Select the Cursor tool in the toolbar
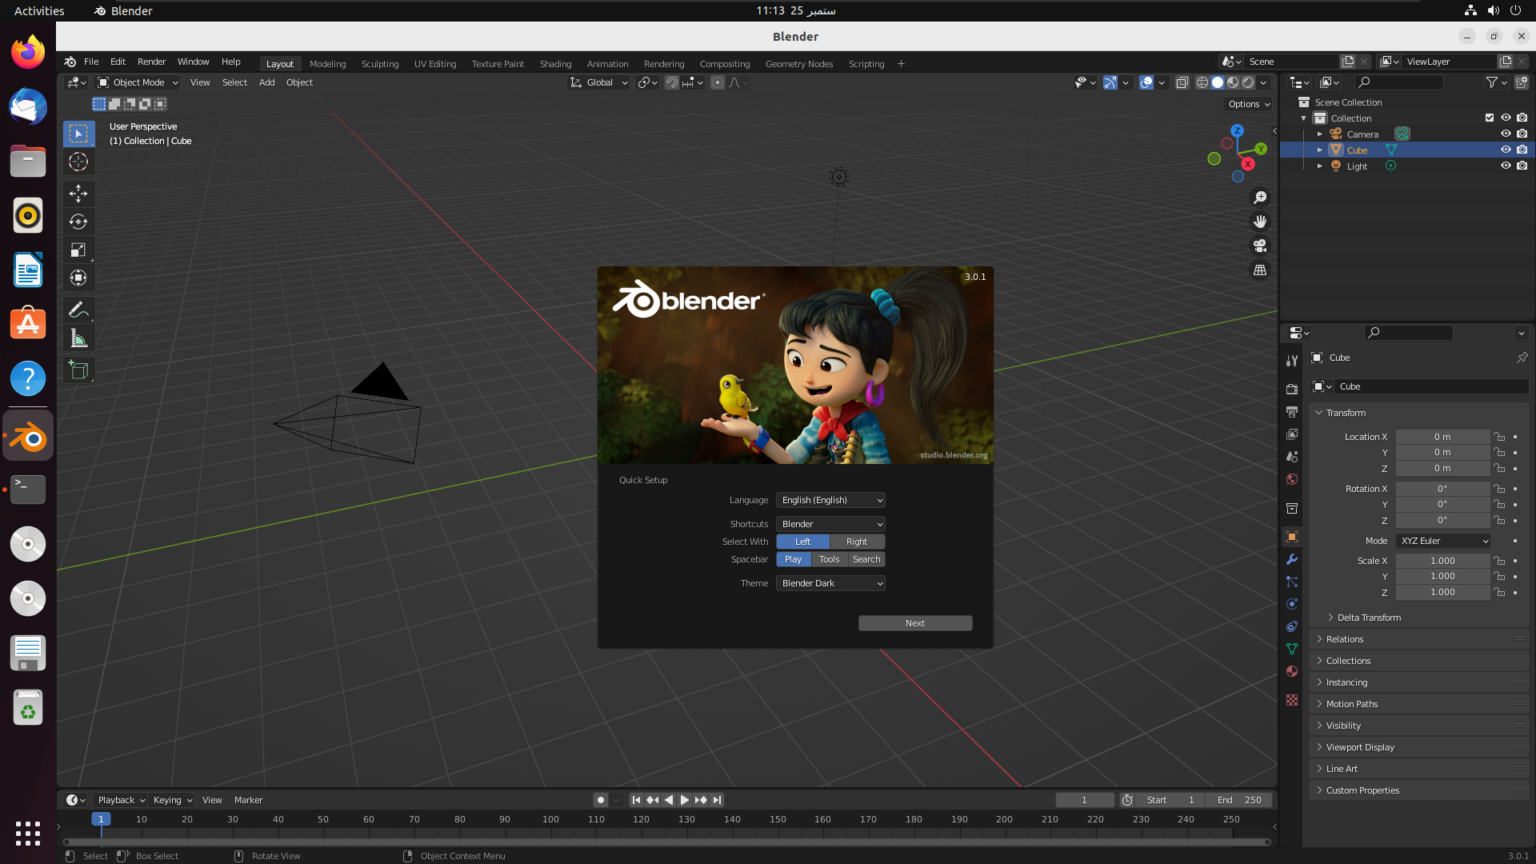 (x=78, y=162)
